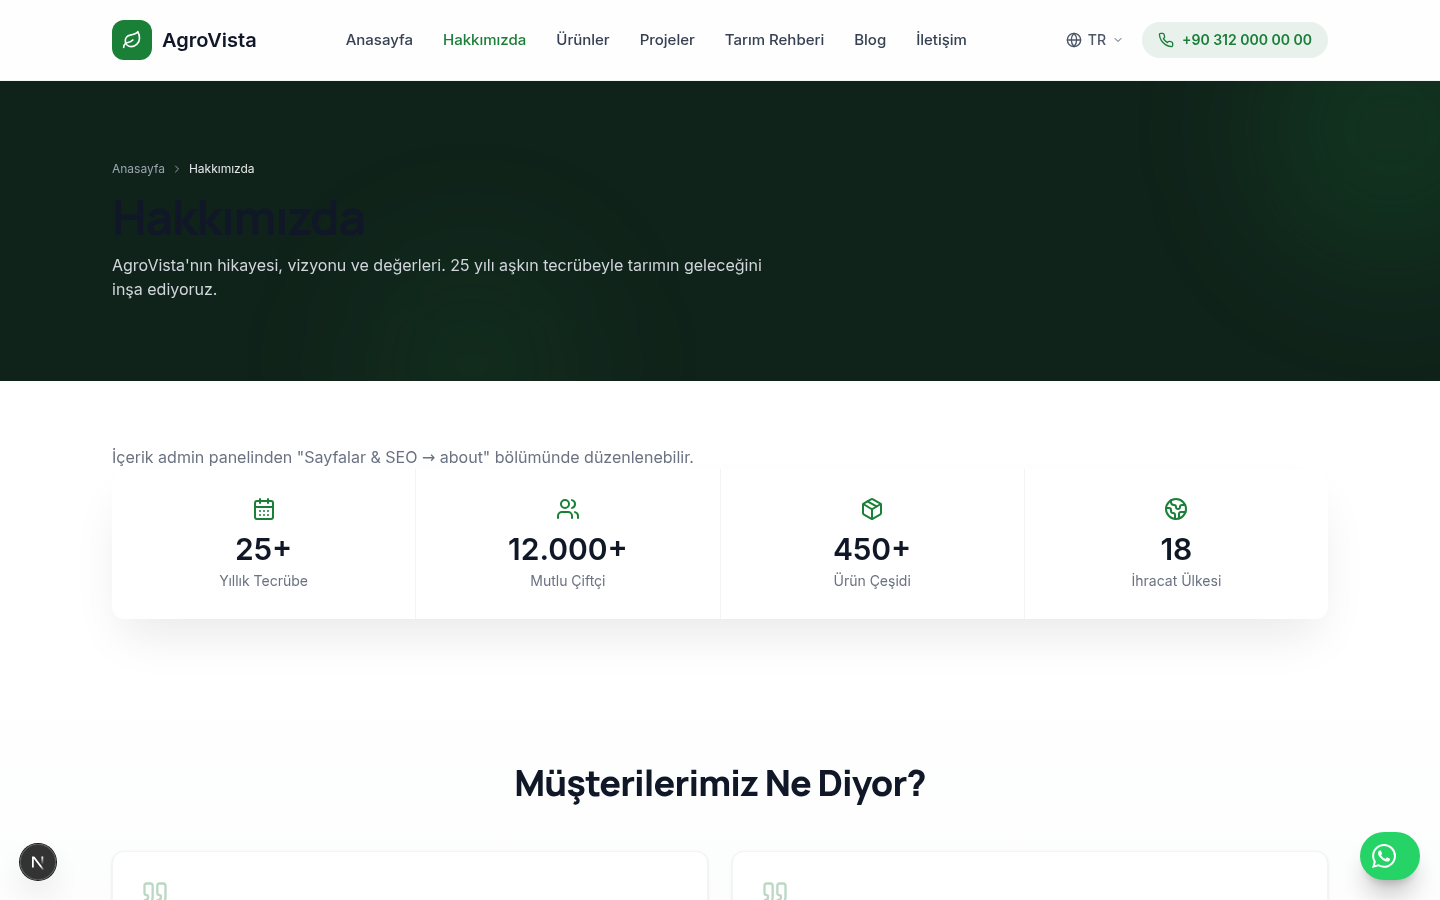Open the Blog page
Screen dimensions: 1440x900
[x=870, y=40]
